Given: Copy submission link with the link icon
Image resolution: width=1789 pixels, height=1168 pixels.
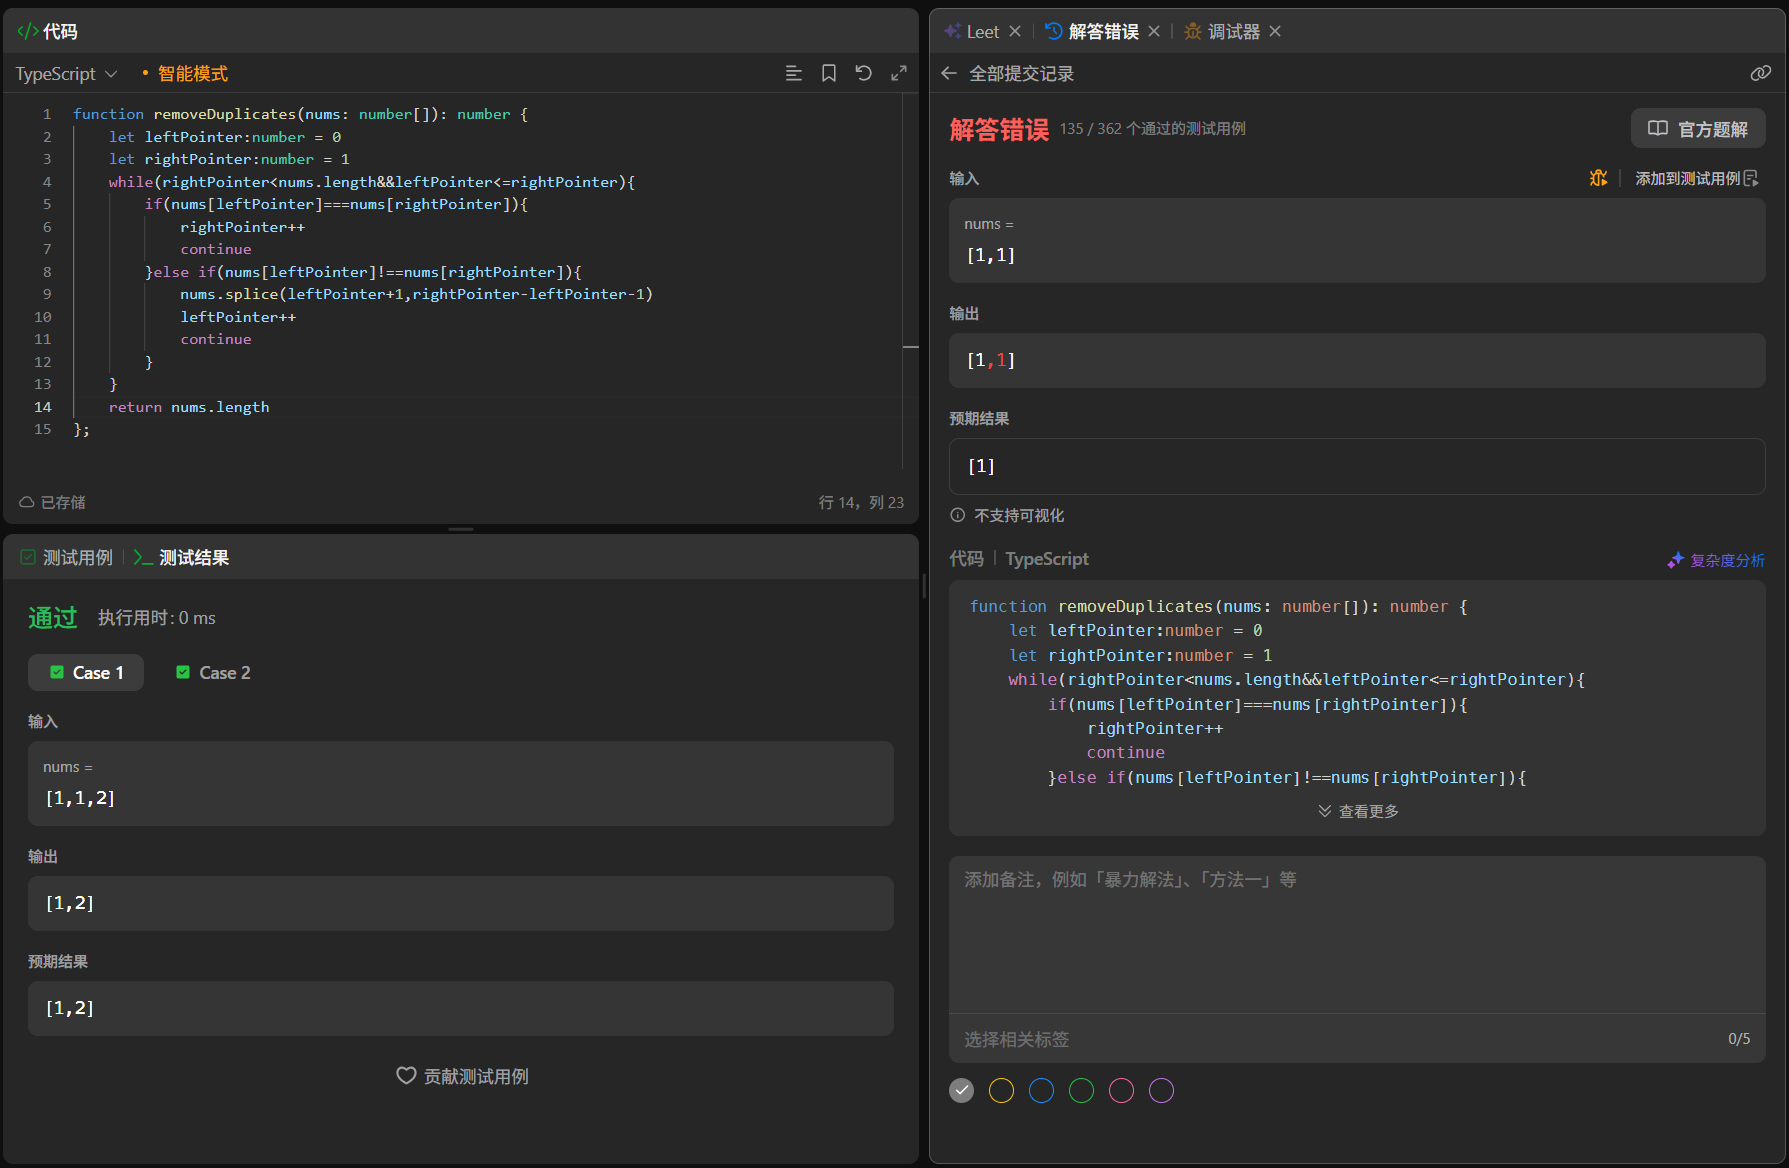Looking at the screenshot, I should (1760, 74).
